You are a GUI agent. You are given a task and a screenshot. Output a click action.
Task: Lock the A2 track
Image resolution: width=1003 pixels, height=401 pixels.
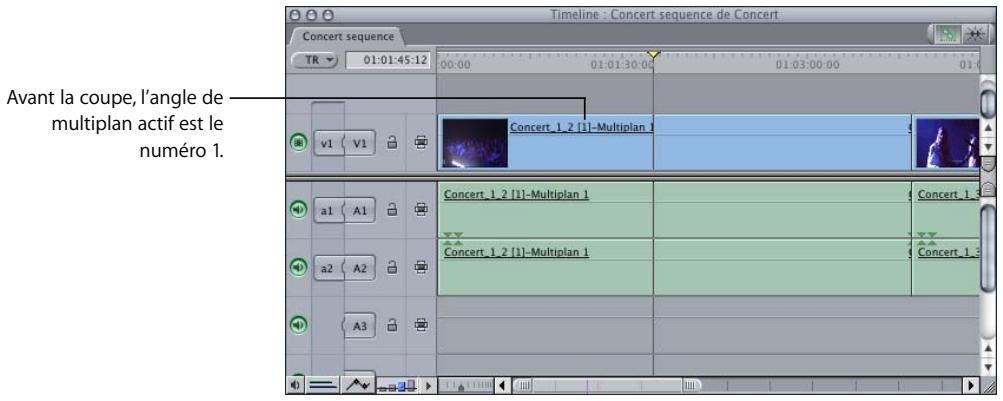pos(393,267)
